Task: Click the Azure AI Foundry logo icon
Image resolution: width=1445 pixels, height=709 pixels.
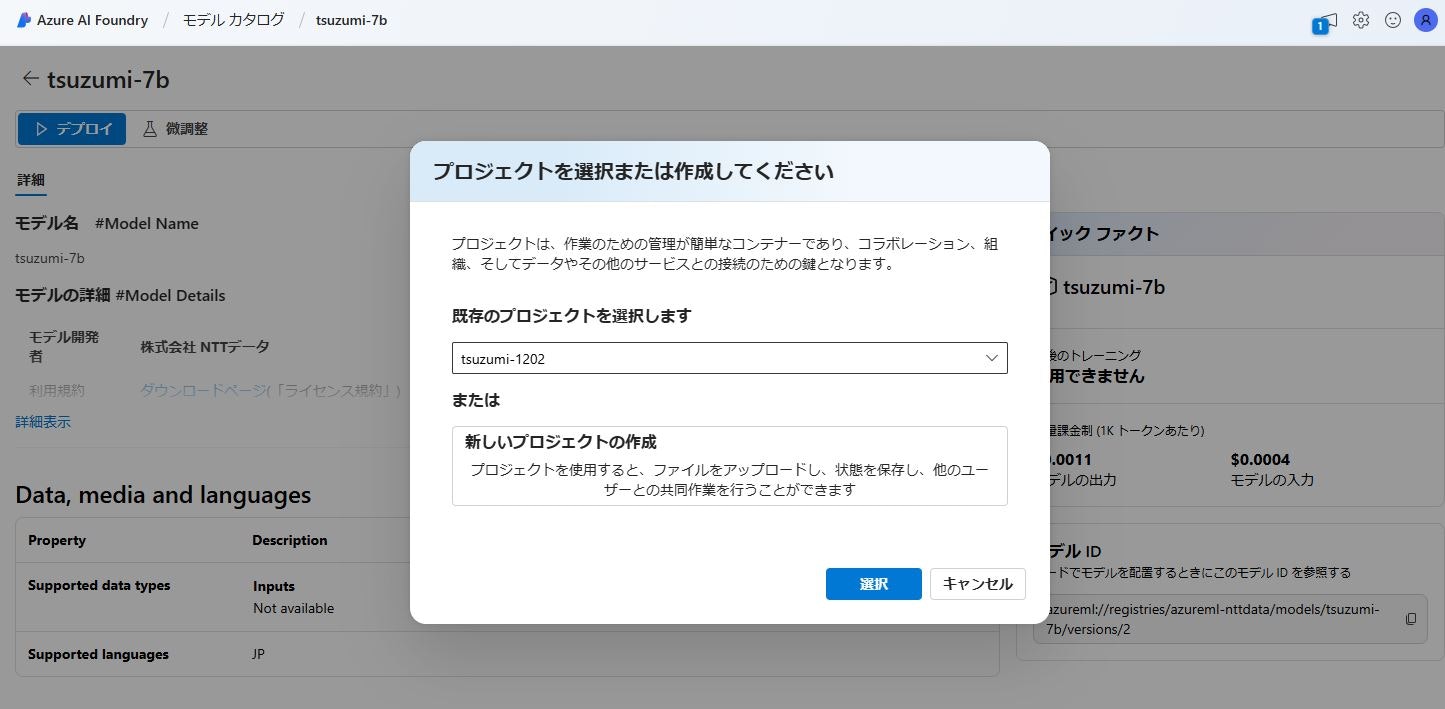Action: 24,20
